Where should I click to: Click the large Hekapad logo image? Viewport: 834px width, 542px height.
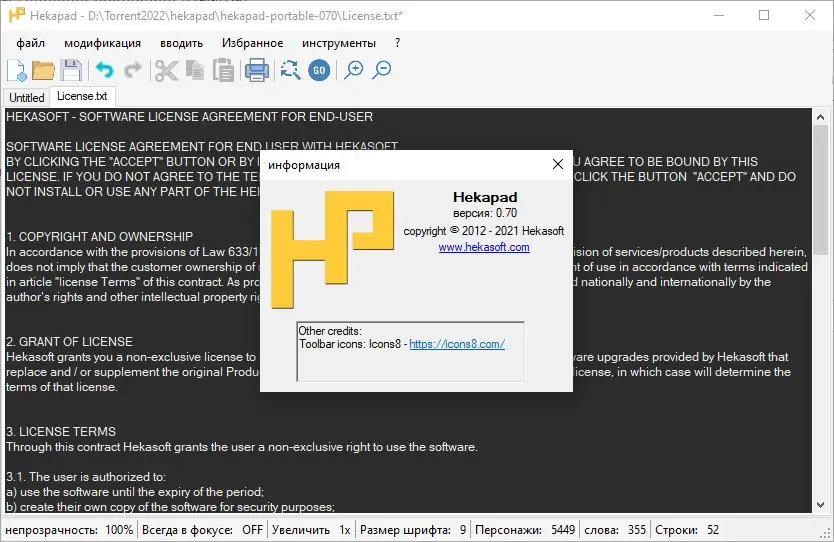pos(332,250)
